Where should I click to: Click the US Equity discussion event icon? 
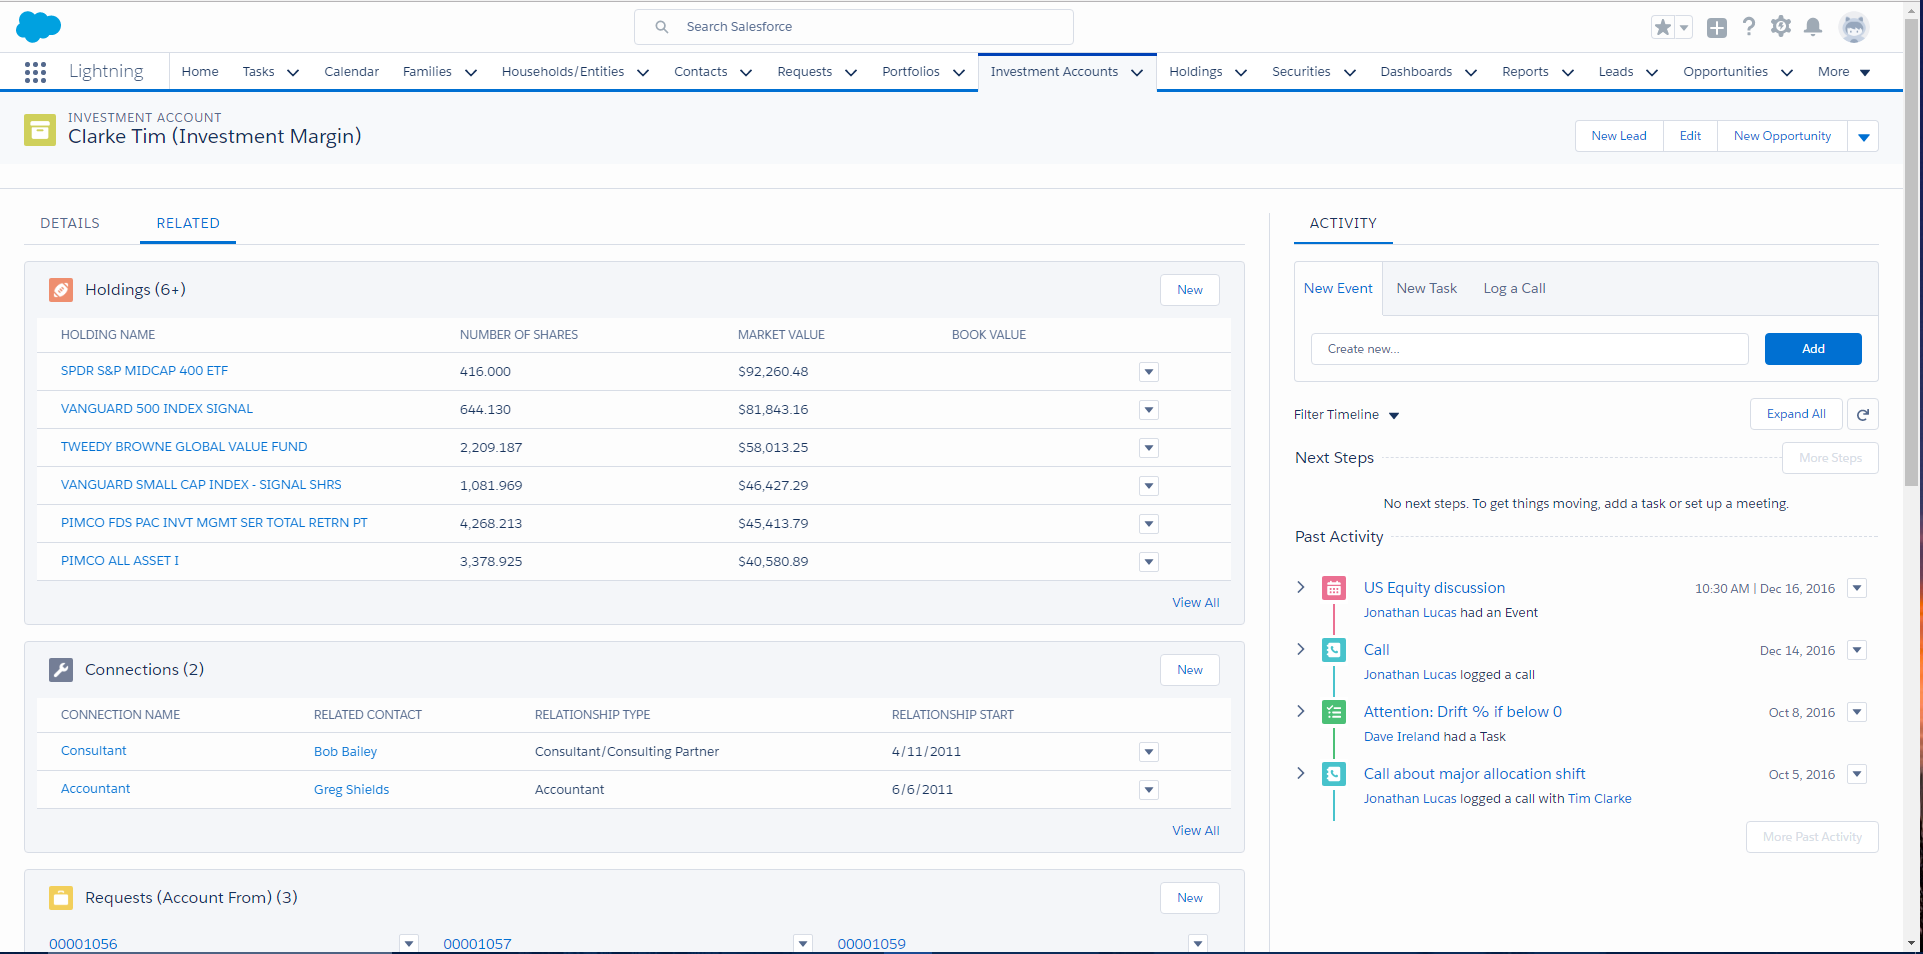pos(1334,588)
